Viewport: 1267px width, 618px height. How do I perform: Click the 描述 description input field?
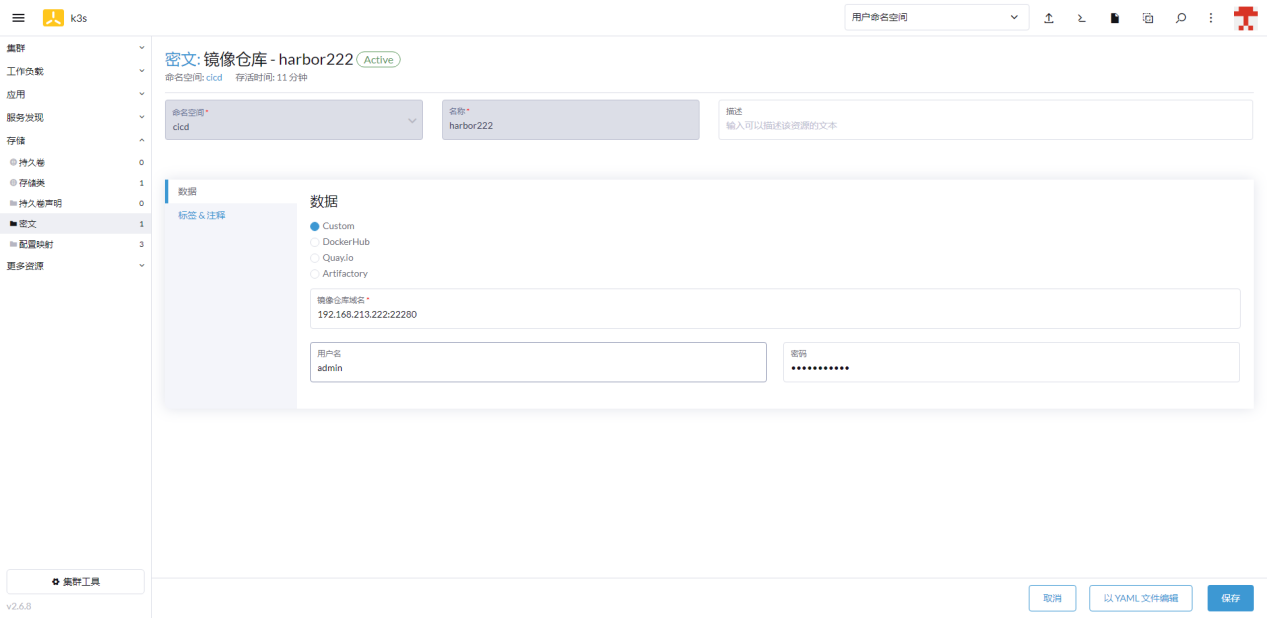(x=984, y=125)
